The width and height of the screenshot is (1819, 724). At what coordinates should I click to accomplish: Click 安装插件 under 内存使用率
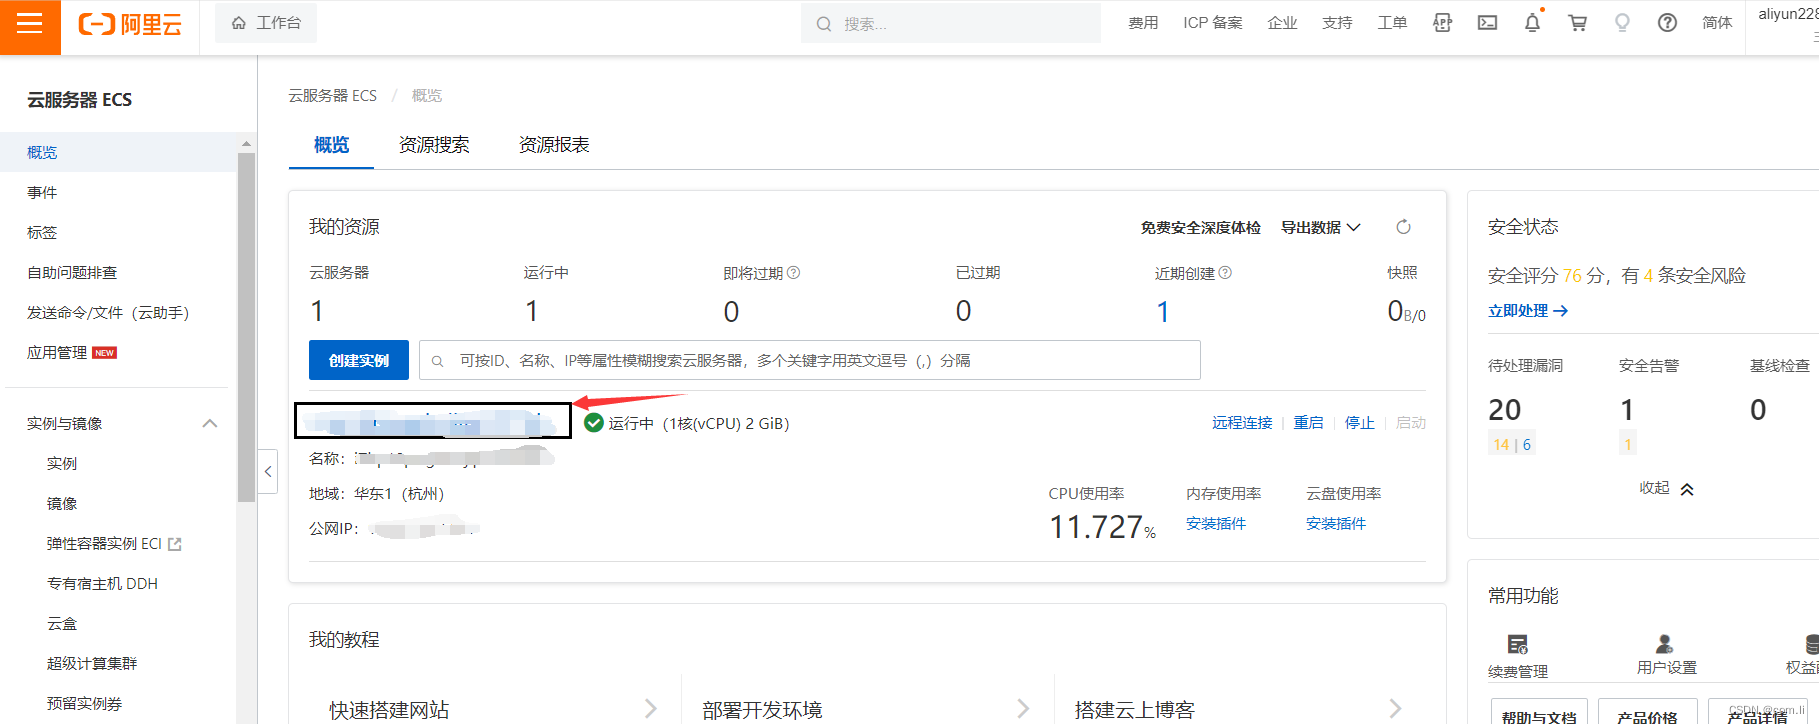[x=1216, y=523]
